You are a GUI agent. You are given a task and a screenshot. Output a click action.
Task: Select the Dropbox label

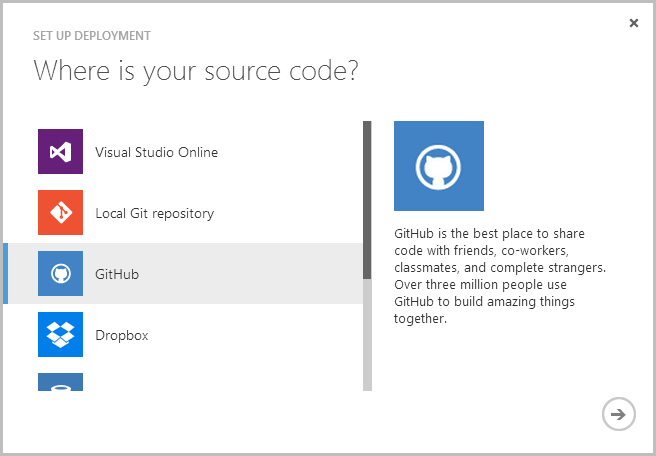(x=122, y=335)
